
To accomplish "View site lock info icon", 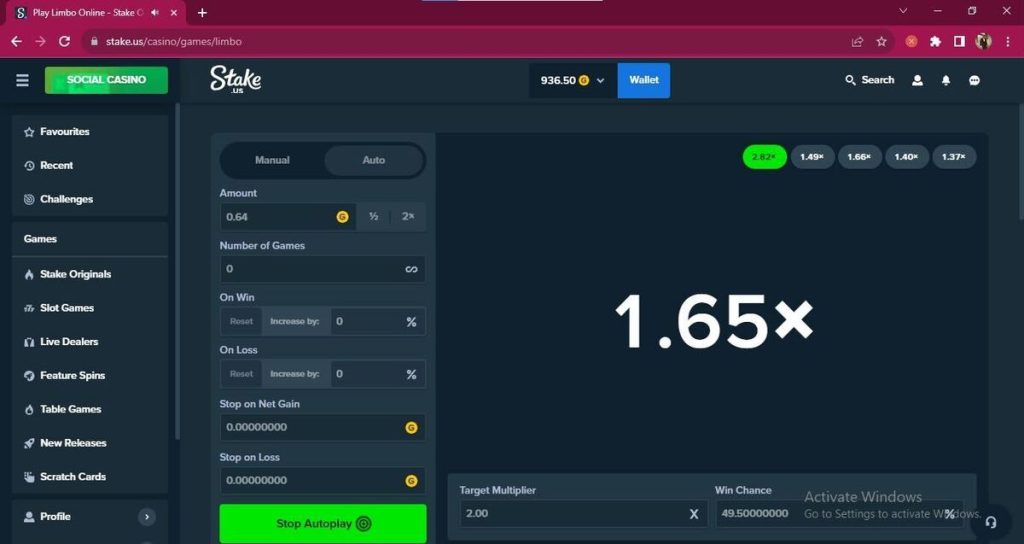I will pos(94,41).
